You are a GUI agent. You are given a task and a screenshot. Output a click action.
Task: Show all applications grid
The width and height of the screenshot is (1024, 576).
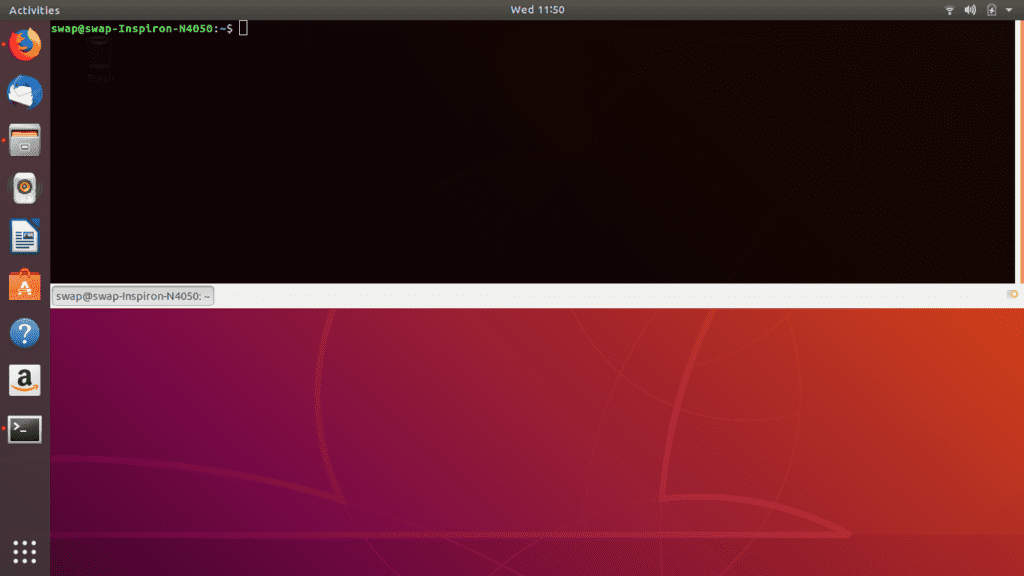point(23,552)
